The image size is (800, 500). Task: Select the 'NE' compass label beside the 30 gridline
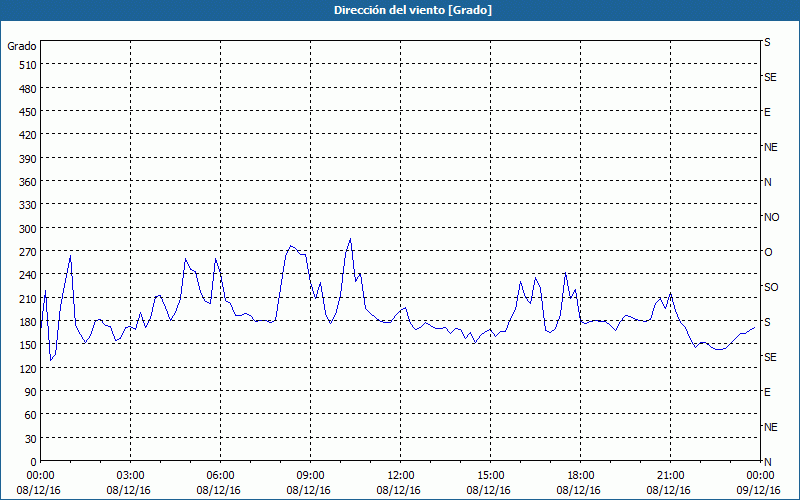(770, 427)
